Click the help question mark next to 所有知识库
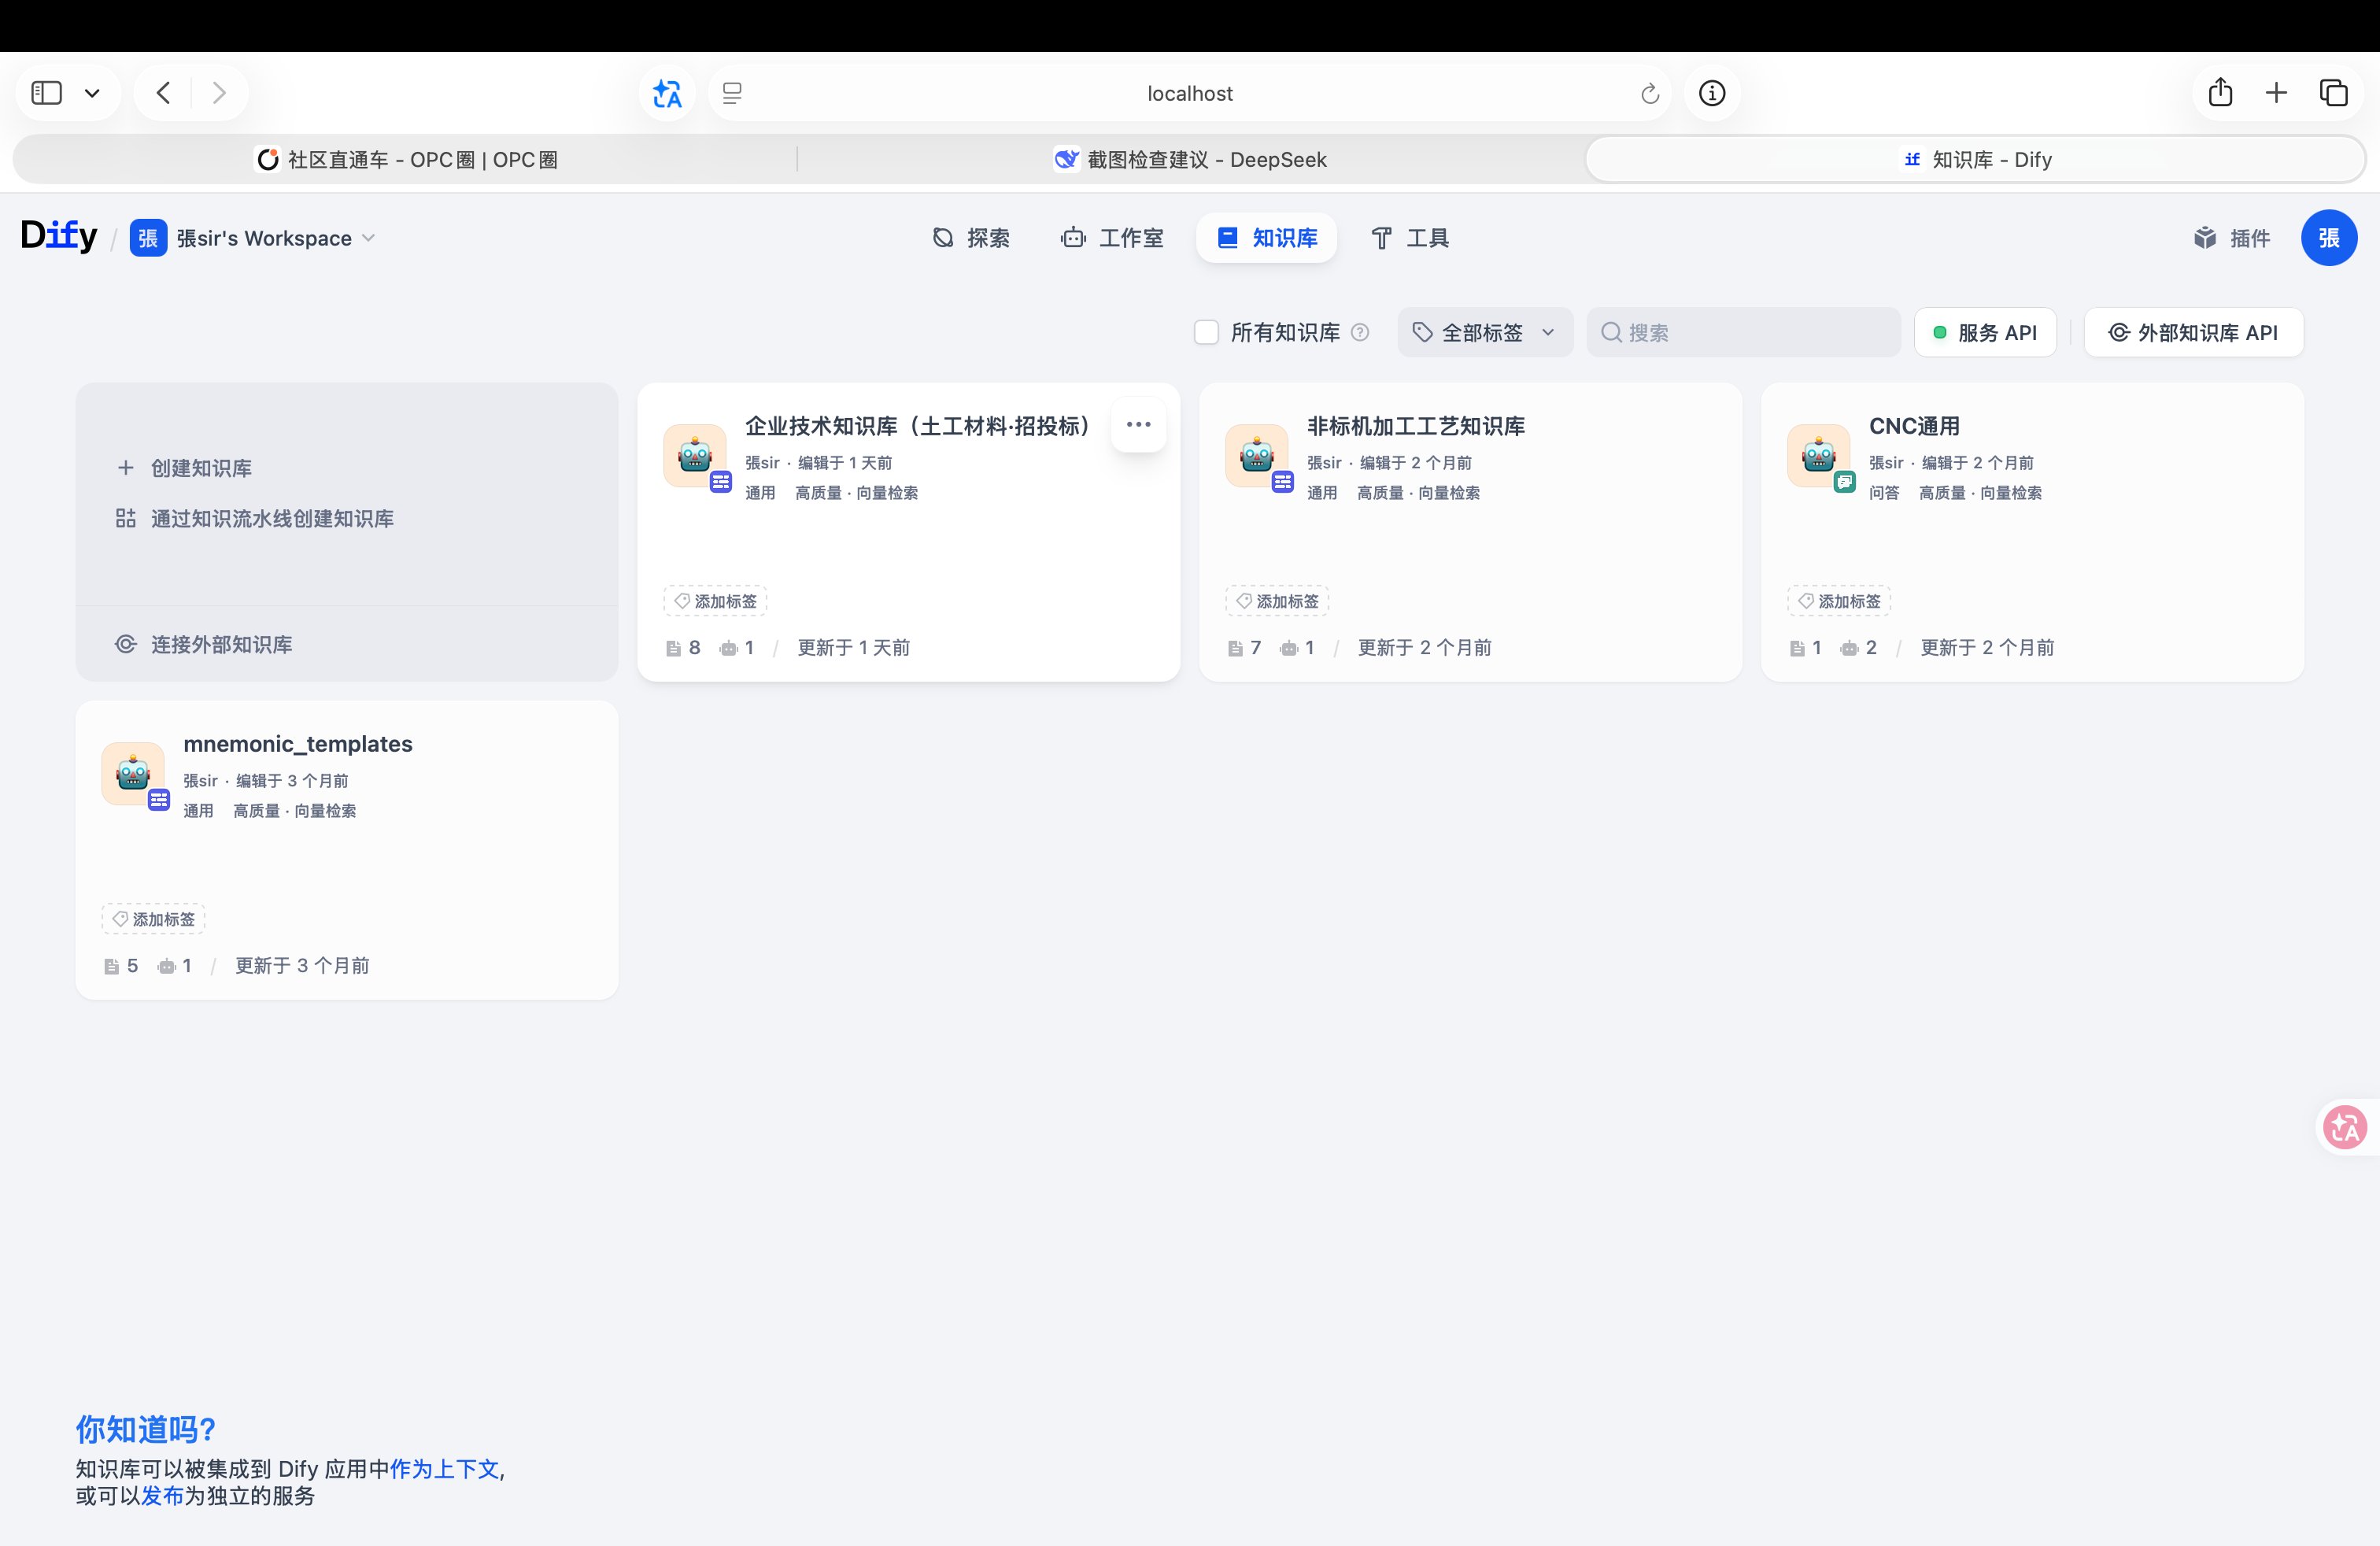Image resolution: width=2380 pixels, height=1546 pixels. click(x=1360, y=333)
